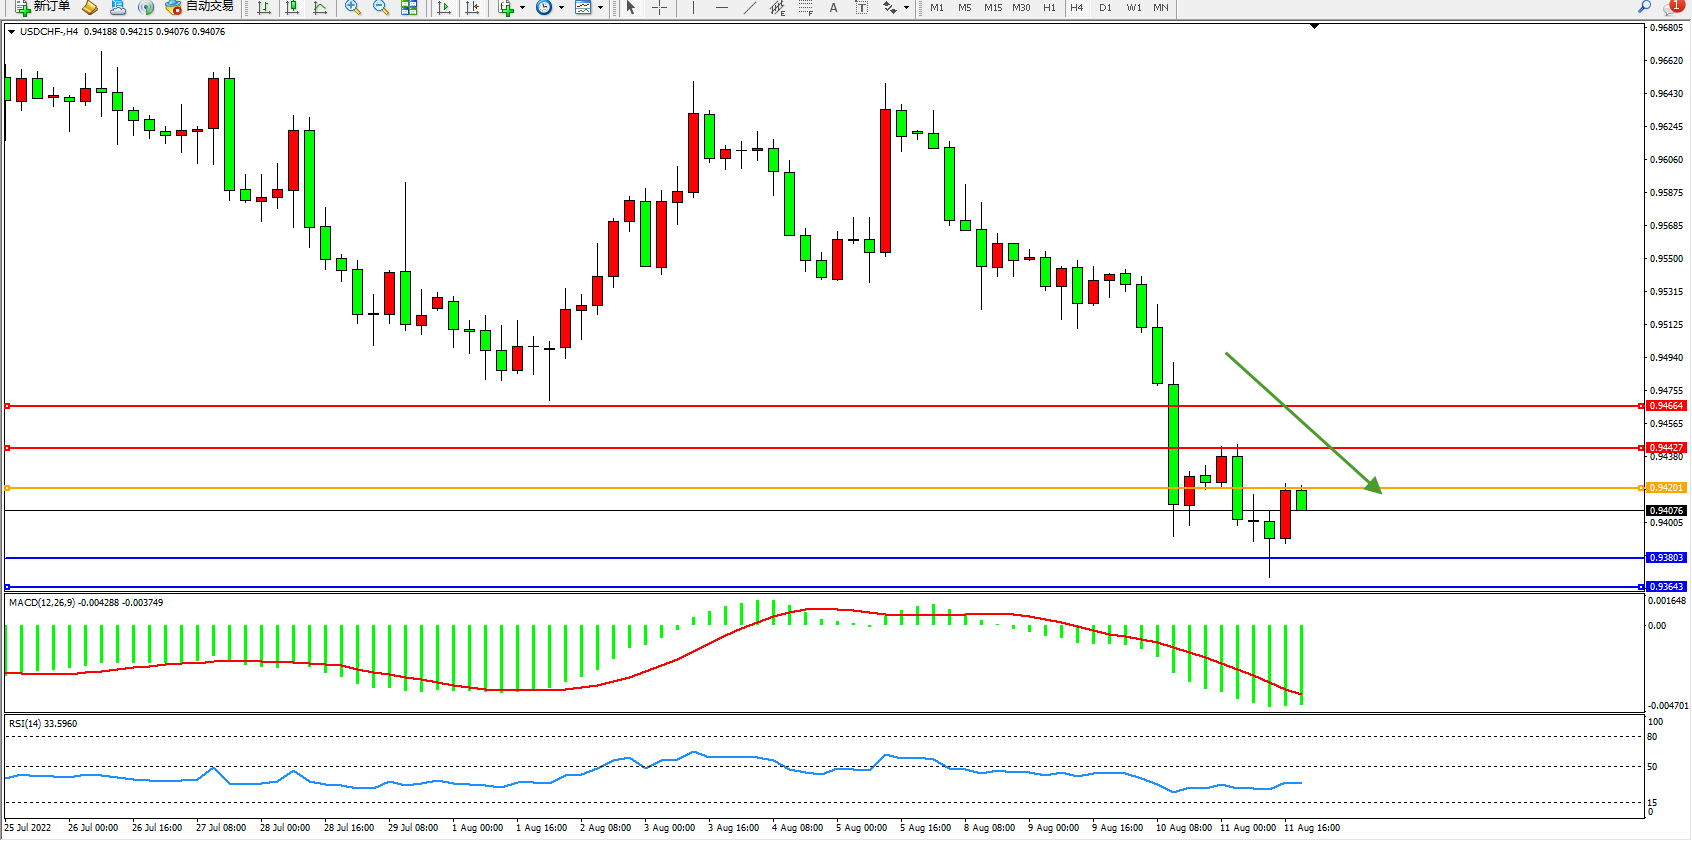Image resolution: width=1692 pixels, height=841 pixels.
Task: Switch chart to line chart mode
Action: pyautogui.click(x=320, y=7)
